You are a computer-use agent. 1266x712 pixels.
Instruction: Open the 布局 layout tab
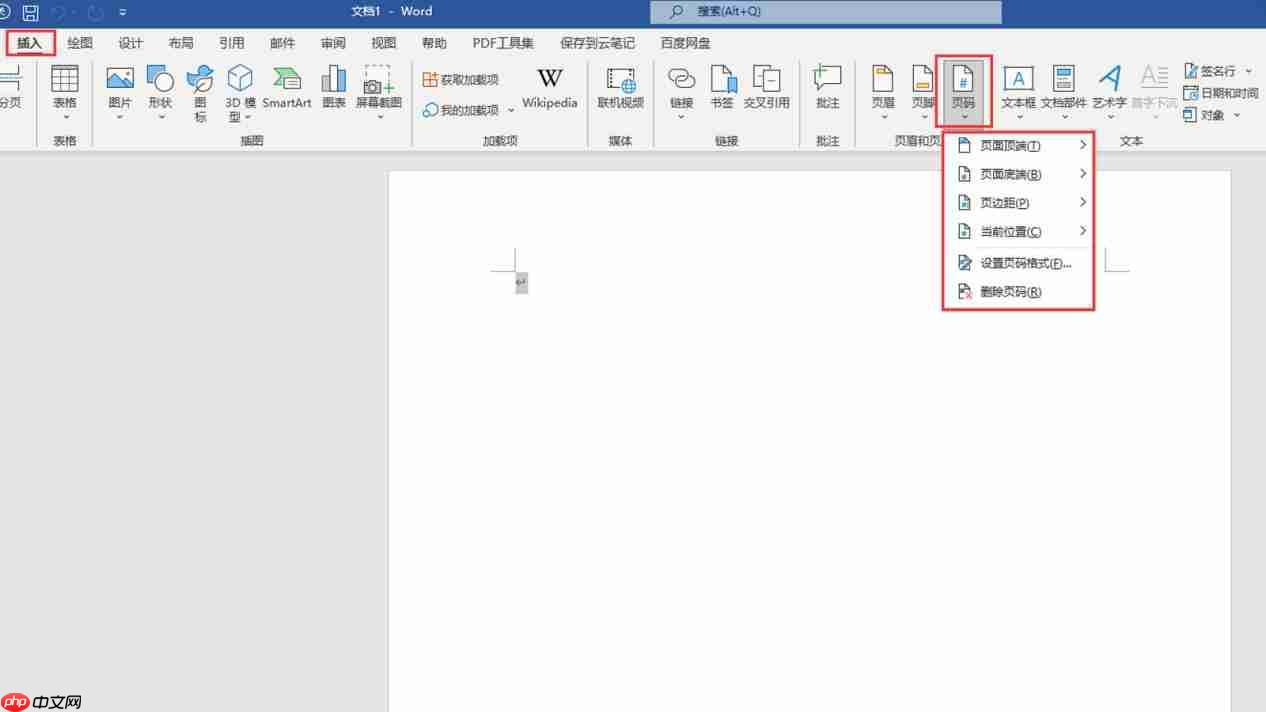point(181,43)
